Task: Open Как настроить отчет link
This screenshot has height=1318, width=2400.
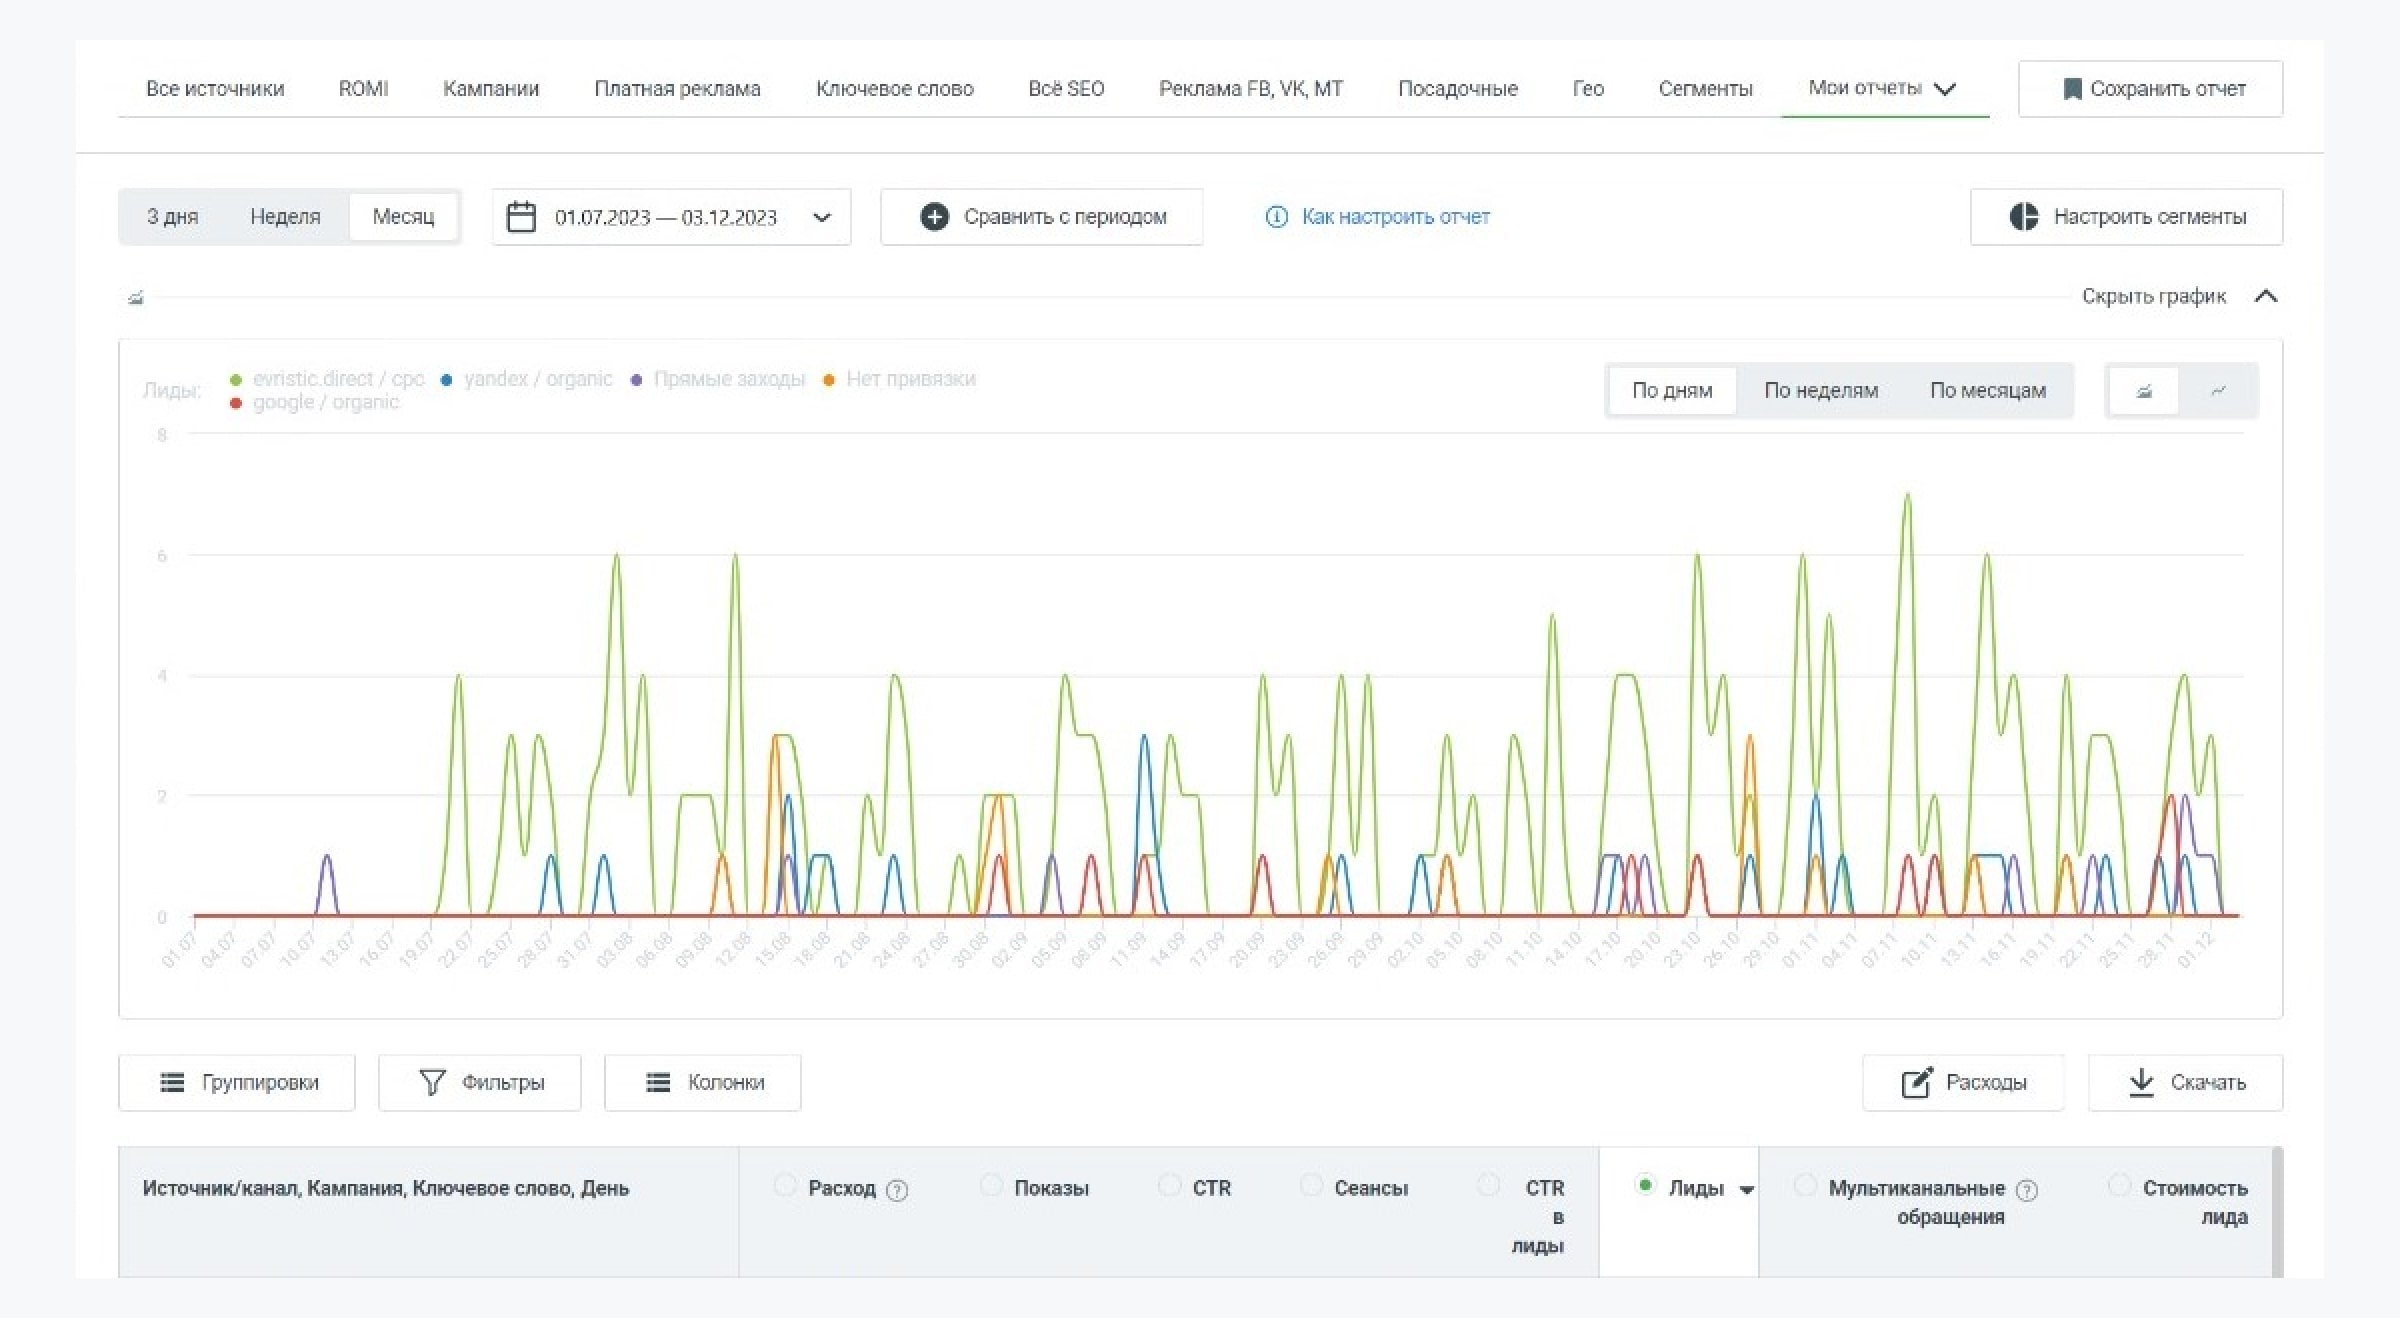Action: click(1394, 217)
